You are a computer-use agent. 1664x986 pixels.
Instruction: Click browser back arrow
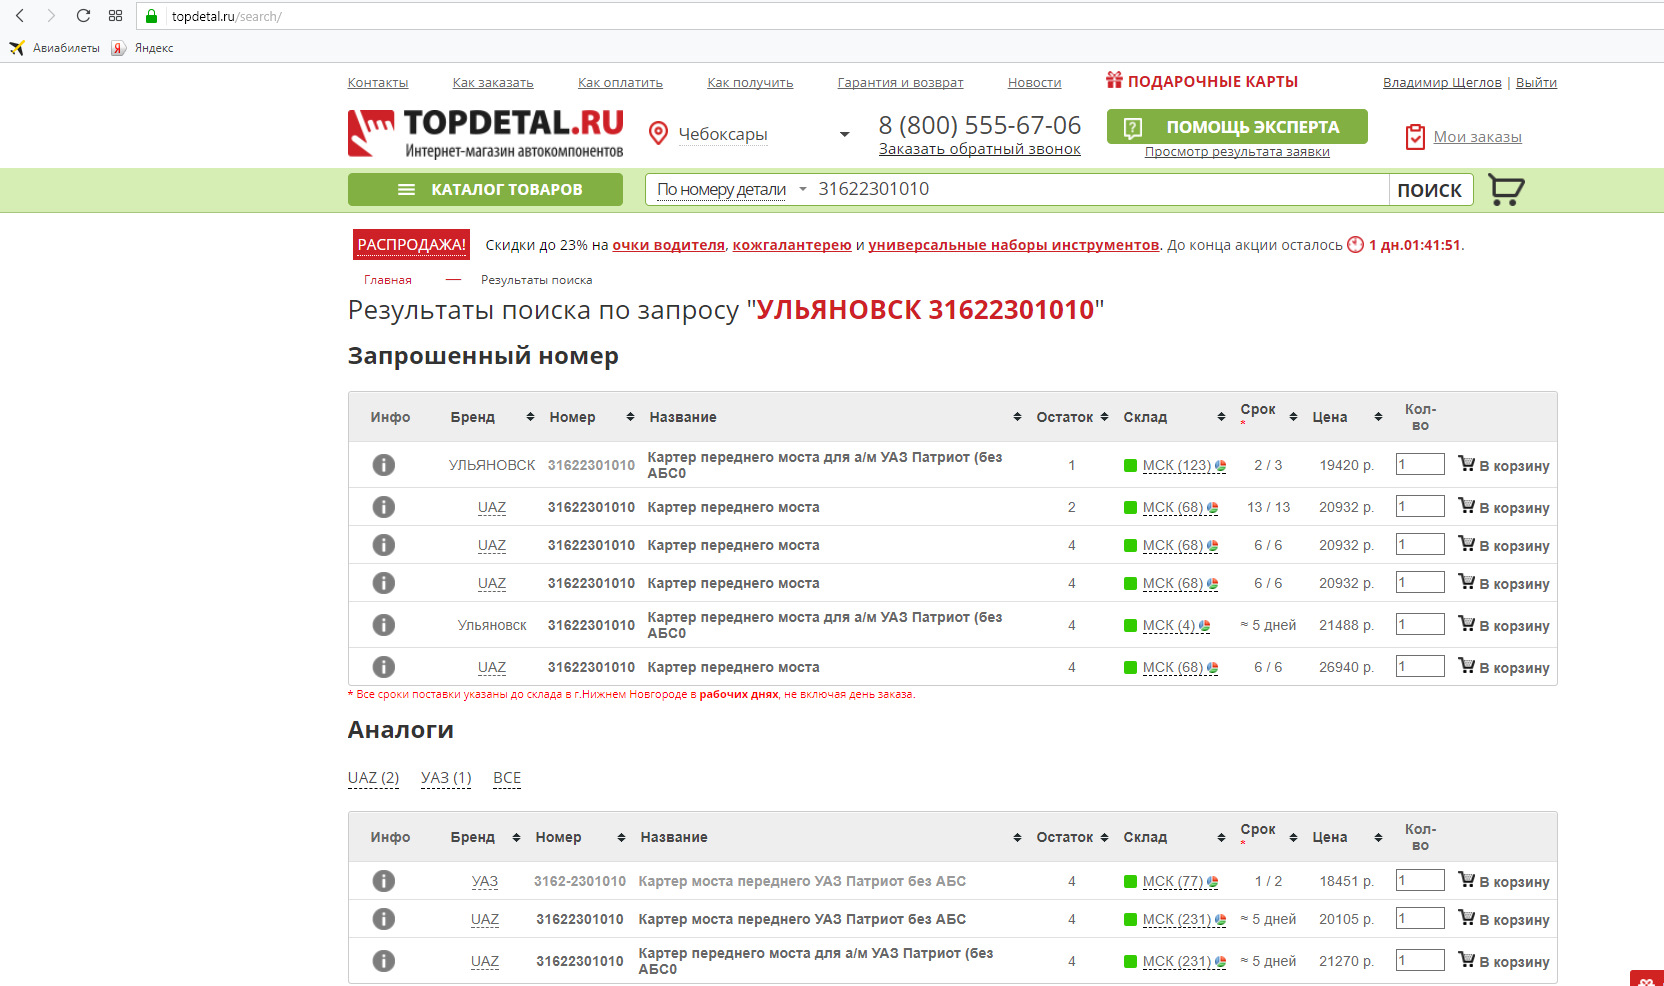click(20, 16)
